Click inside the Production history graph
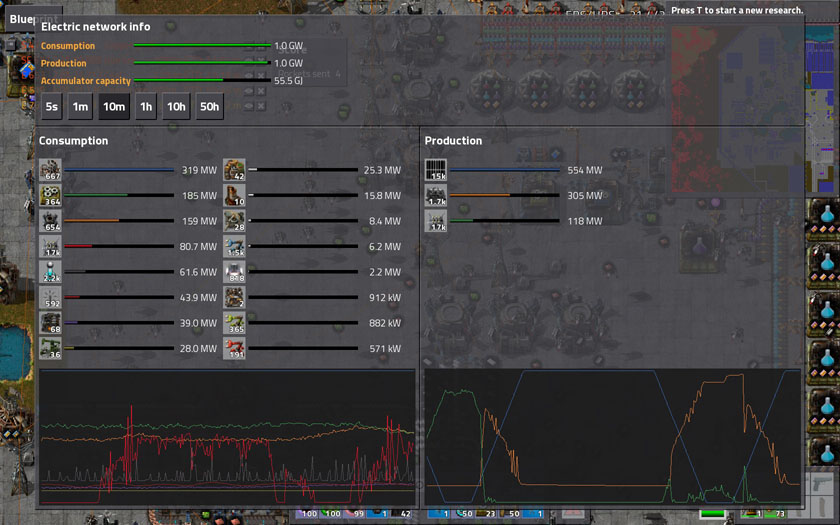The width and height of the screenshot is (840, 525). pyautogui.click(x=612, y=438)
